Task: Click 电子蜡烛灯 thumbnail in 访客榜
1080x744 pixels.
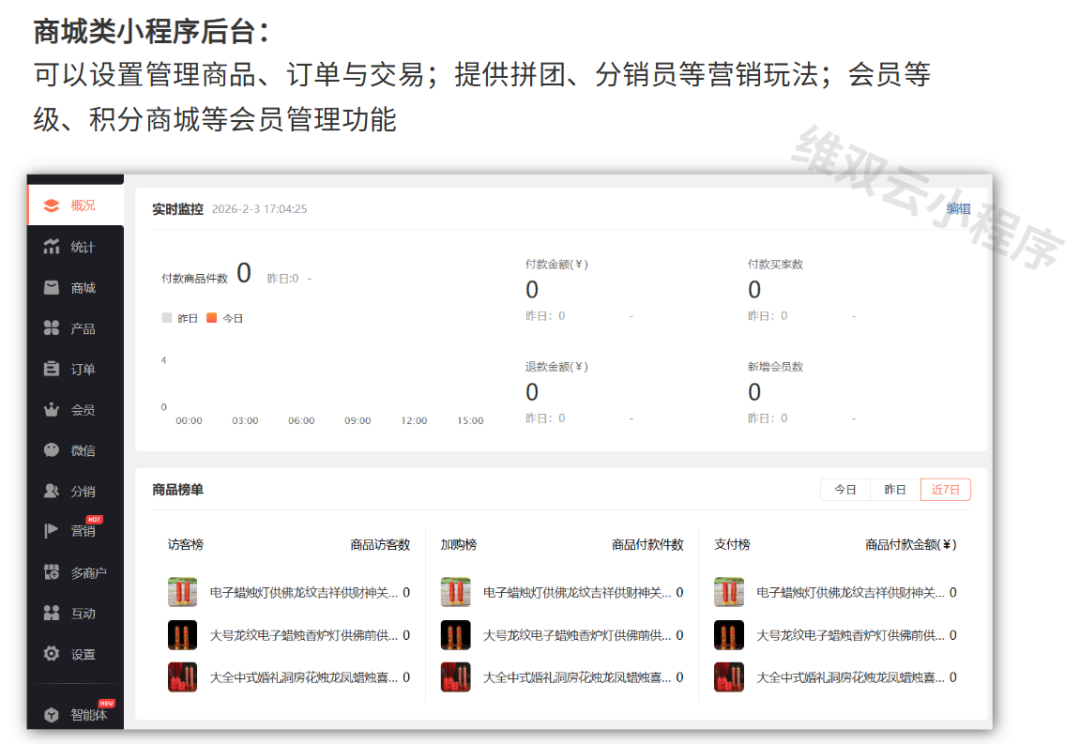Action: tap(183, 592)
